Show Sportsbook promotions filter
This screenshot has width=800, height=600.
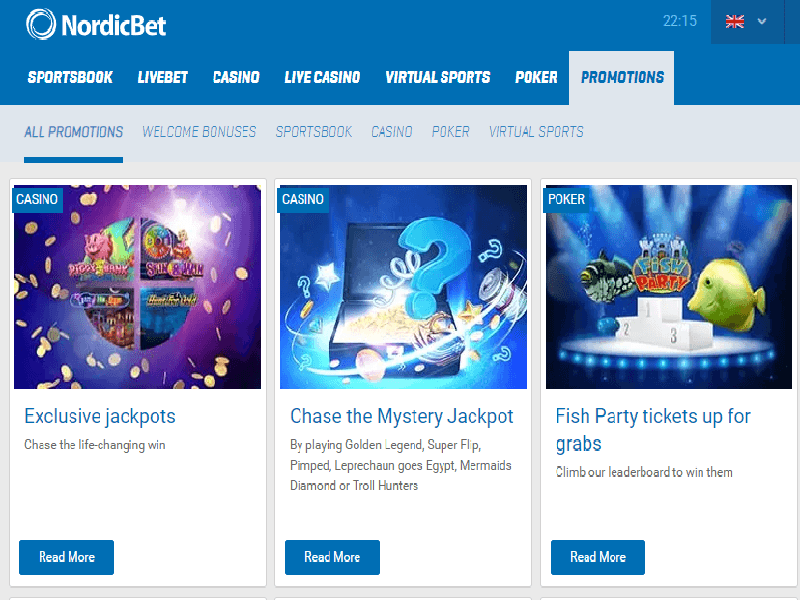point(314,132)
